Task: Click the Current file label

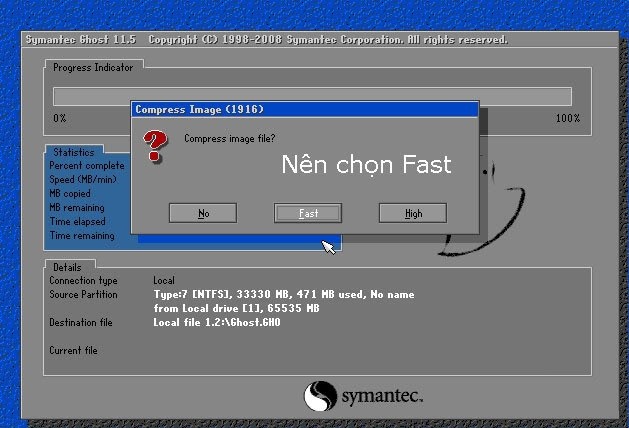Action: tap(74, 351)
